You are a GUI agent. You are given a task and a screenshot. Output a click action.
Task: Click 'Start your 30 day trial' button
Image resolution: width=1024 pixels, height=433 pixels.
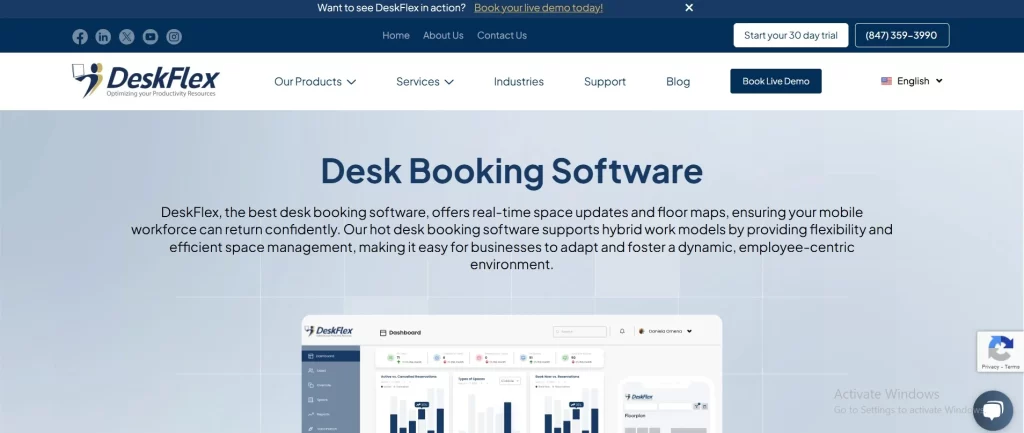pyautogui.click(x=790, y=35)
